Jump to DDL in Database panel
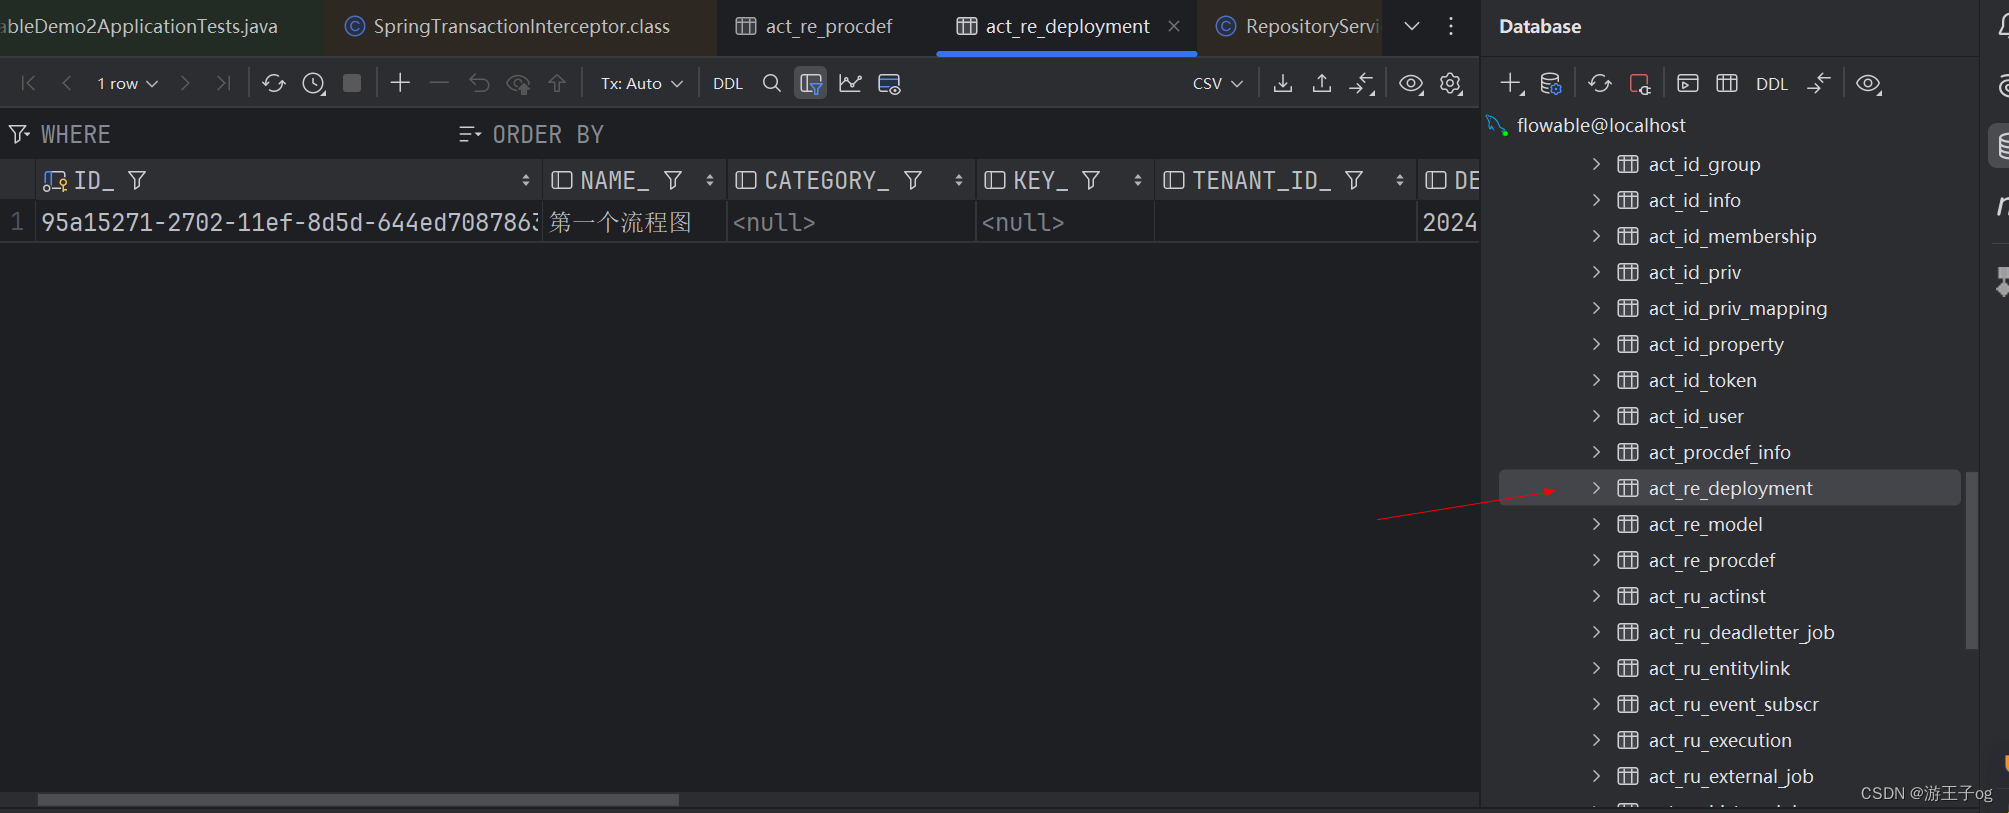Screen dimensions: 2009x813 (x=1771, y=84)
